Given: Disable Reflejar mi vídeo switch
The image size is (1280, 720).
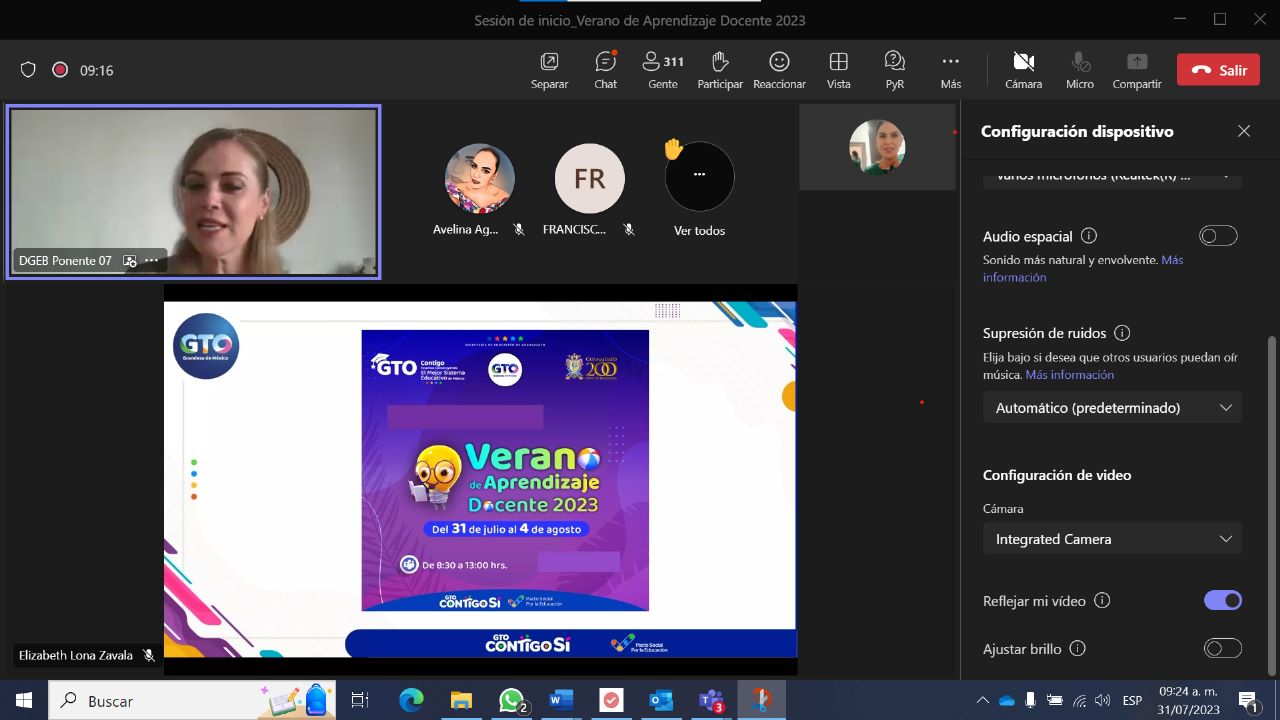Looking at the screenshot, I should [1222, 600].
